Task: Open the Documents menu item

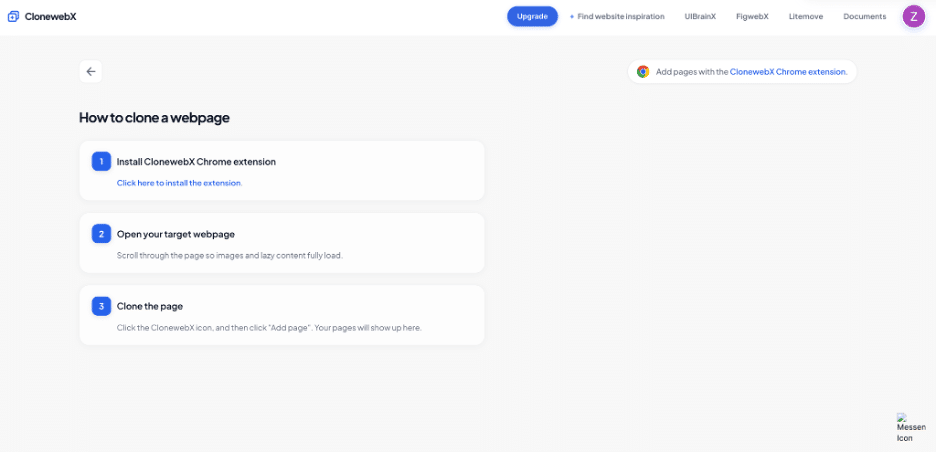Action: [864, 17]
